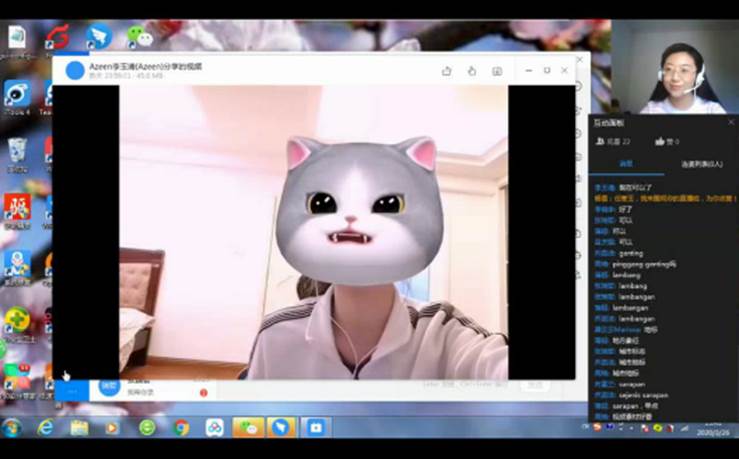739x459 pixels.
Task: Click the like thumbs-up in interaction panel
Action: point(659,142)
